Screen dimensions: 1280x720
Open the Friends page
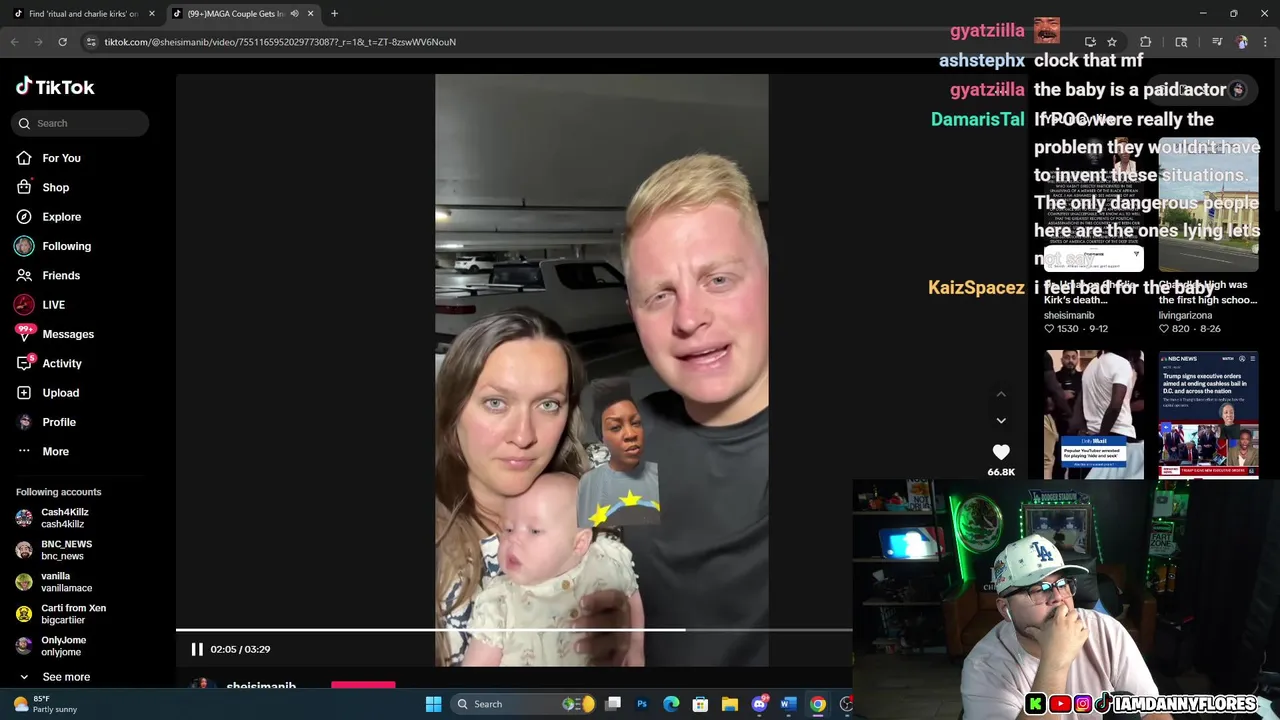coord(61,275)
